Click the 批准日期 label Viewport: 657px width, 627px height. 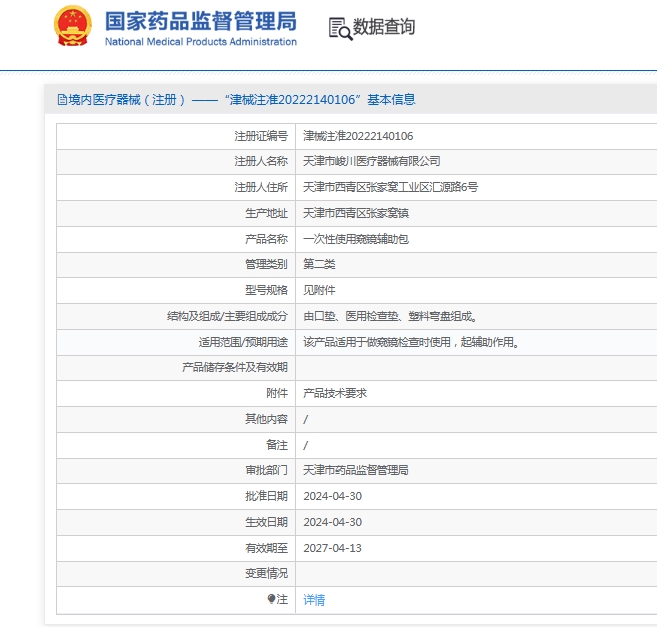pos(266,496)
